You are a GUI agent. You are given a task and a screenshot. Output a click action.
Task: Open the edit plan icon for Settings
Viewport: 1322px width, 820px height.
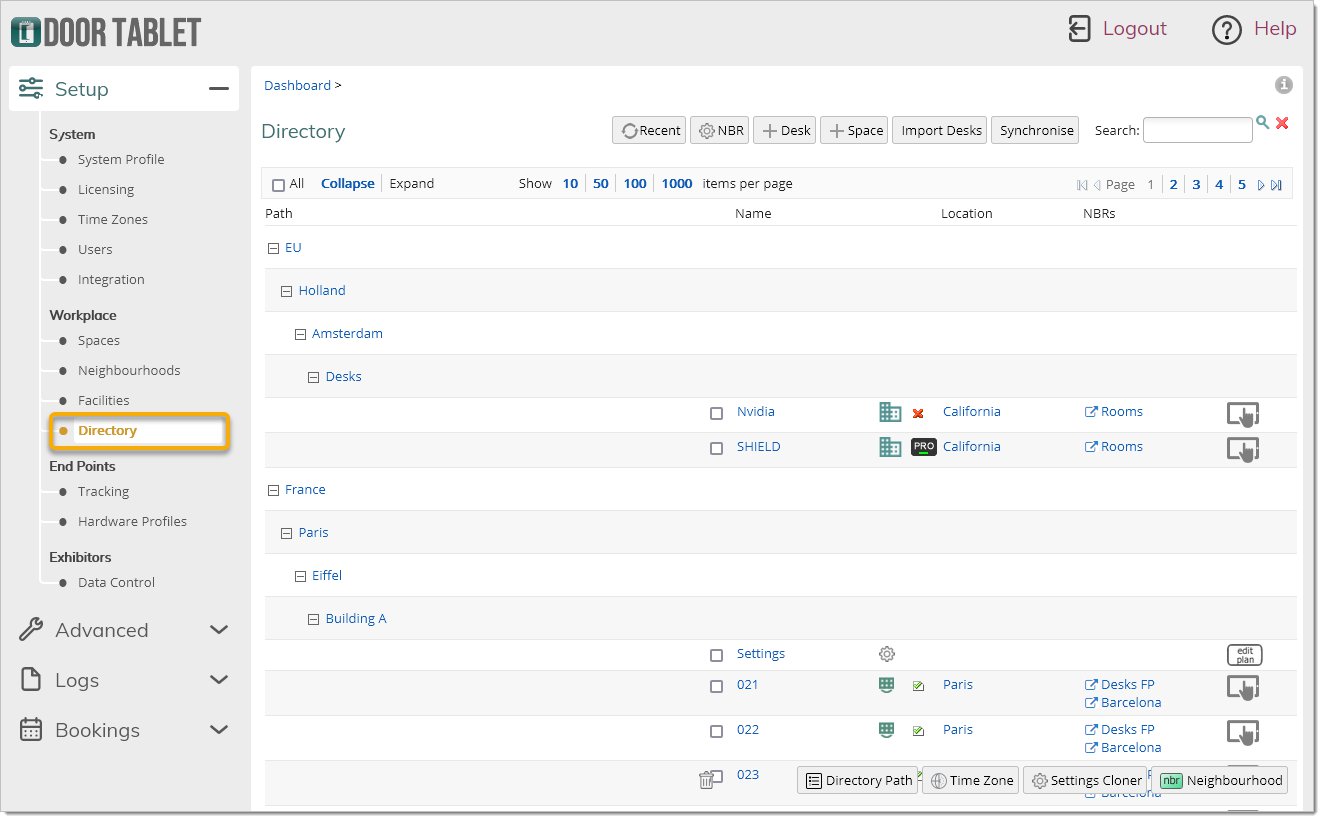point(1244,655)
